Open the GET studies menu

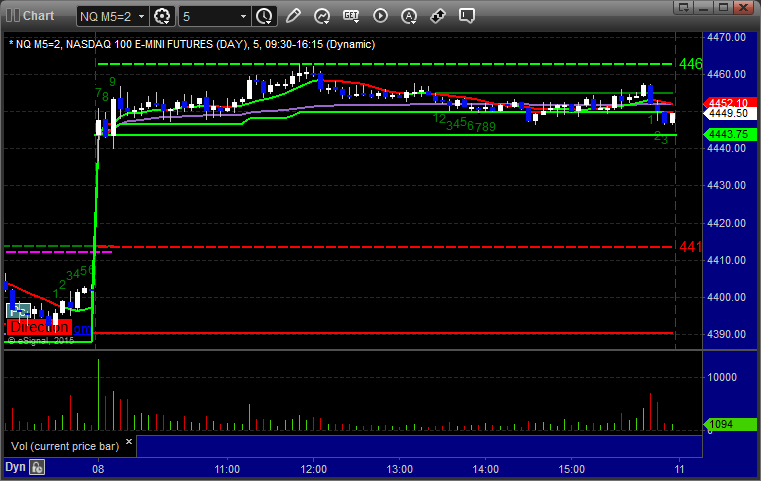click(x=351, y=16)
